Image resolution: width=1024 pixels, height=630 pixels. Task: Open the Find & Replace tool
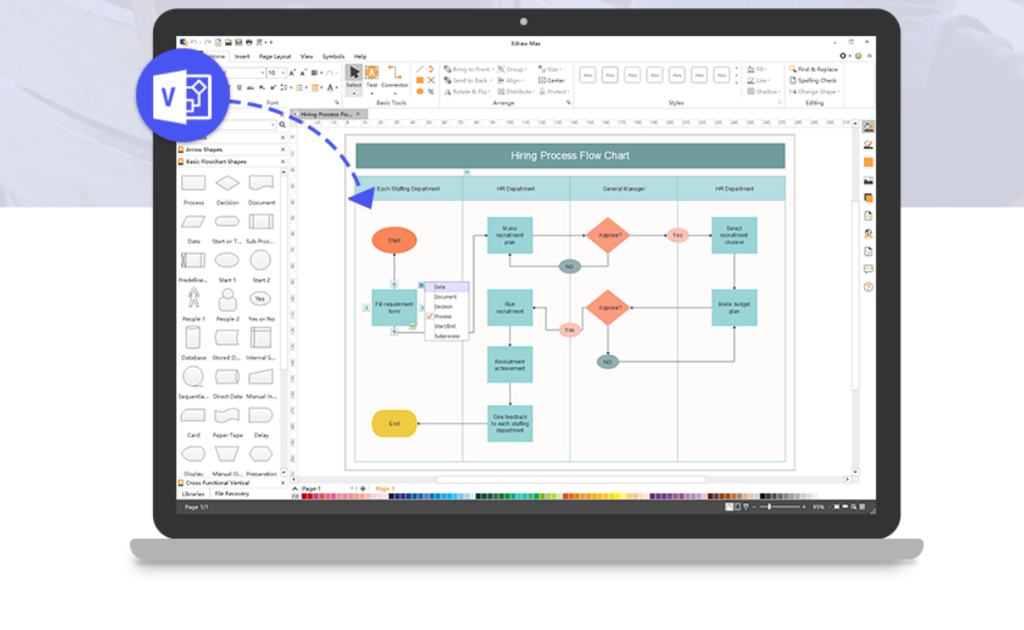813,69
